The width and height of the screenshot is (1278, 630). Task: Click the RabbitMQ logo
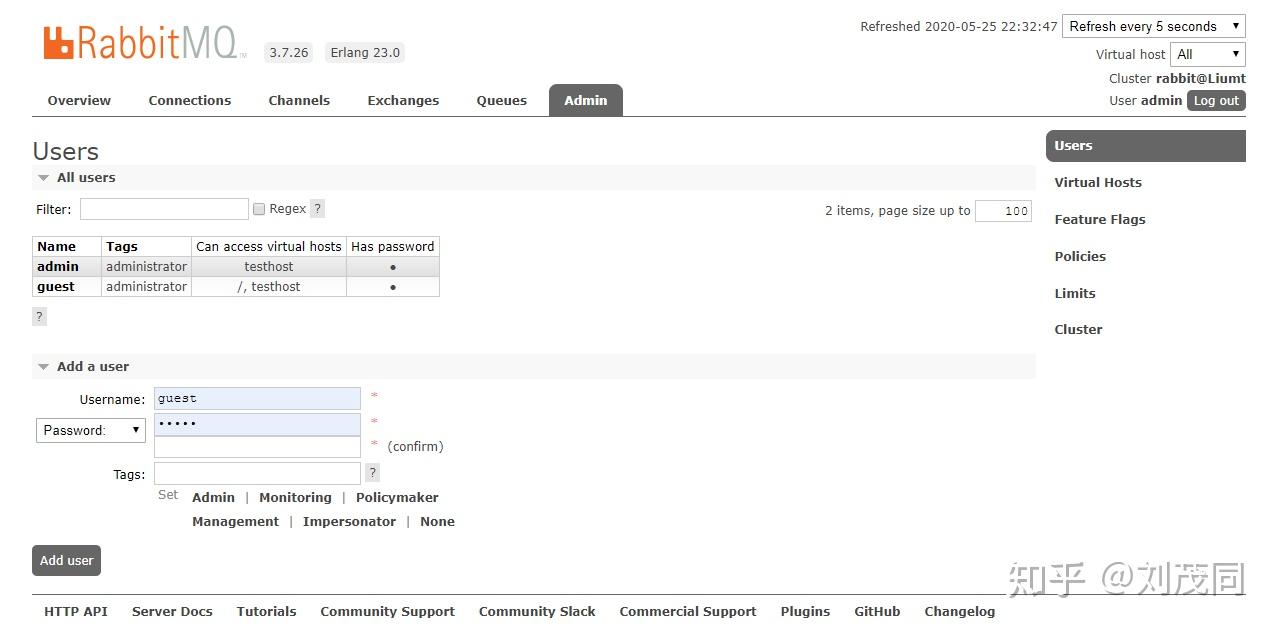tap(144, 43)
